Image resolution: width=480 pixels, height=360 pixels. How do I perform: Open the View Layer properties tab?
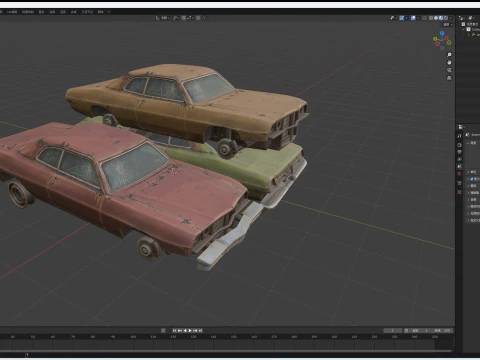459,159
